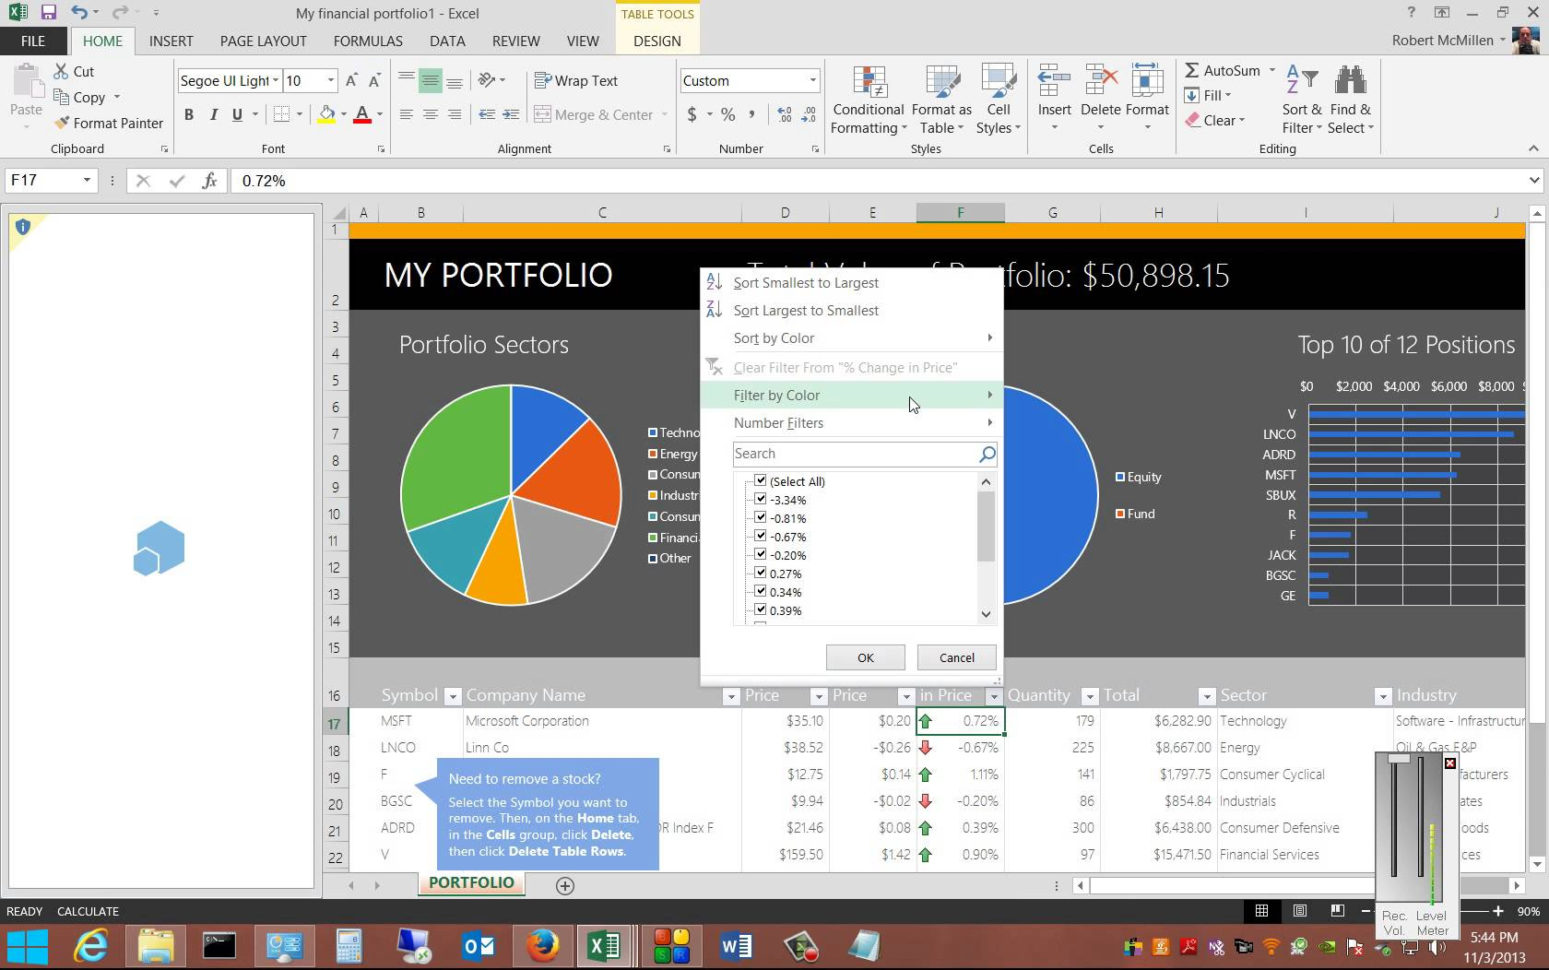This screenshot has width=1549, height=970.
Task: Expand the number format Custom dropdown
Action: pyautogui.click(x=812, y=81)
